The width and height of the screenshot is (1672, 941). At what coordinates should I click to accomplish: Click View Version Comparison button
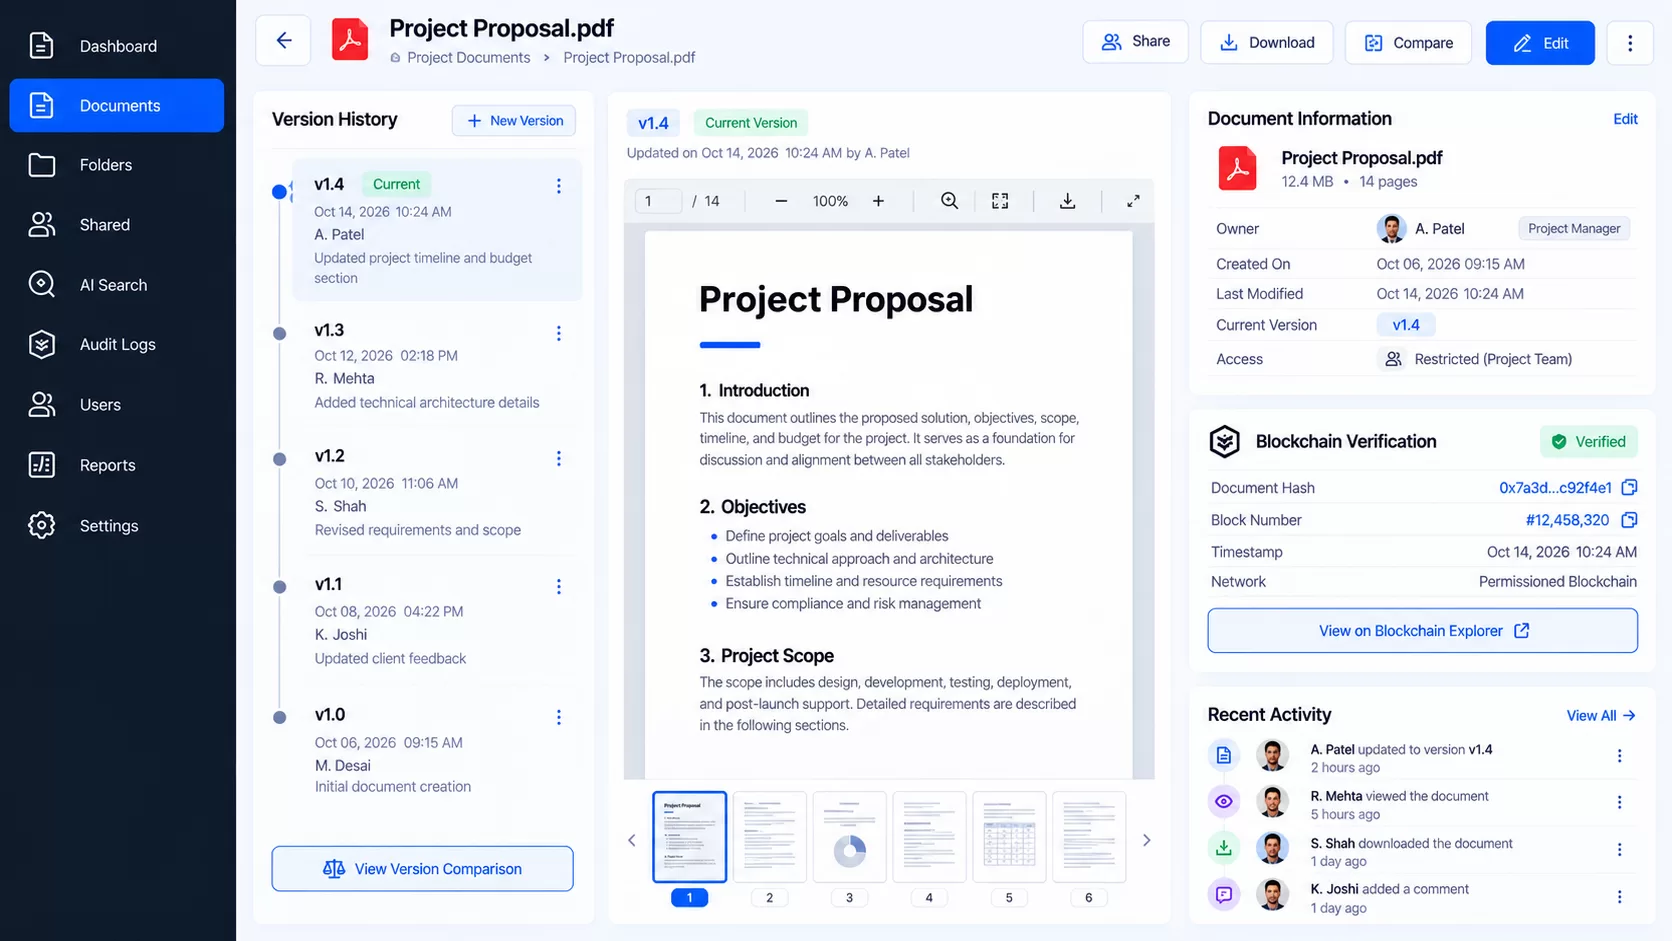click(422, 869)
